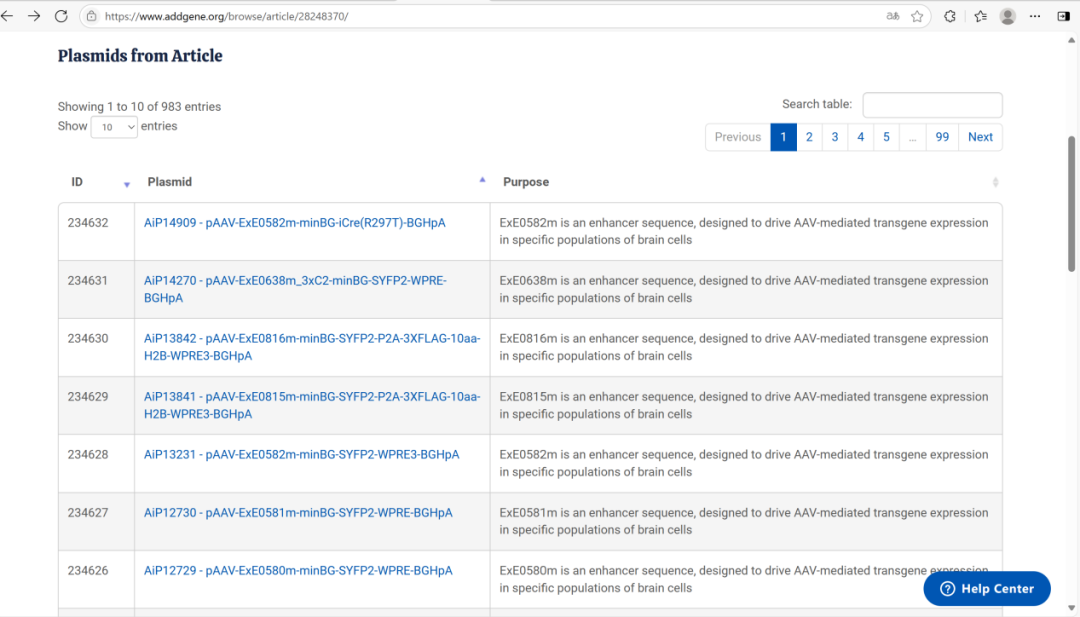Jump to page 99 of results

click(x=942, y=137)
